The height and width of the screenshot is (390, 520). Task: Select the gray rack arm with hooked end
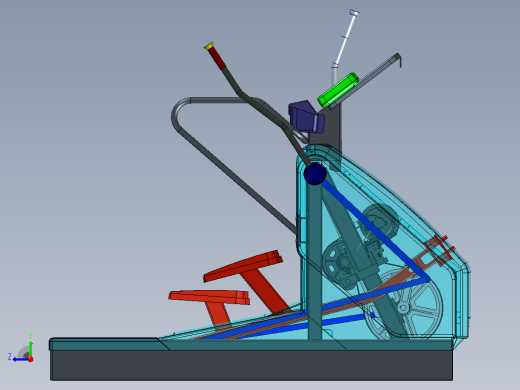point(367,80)
